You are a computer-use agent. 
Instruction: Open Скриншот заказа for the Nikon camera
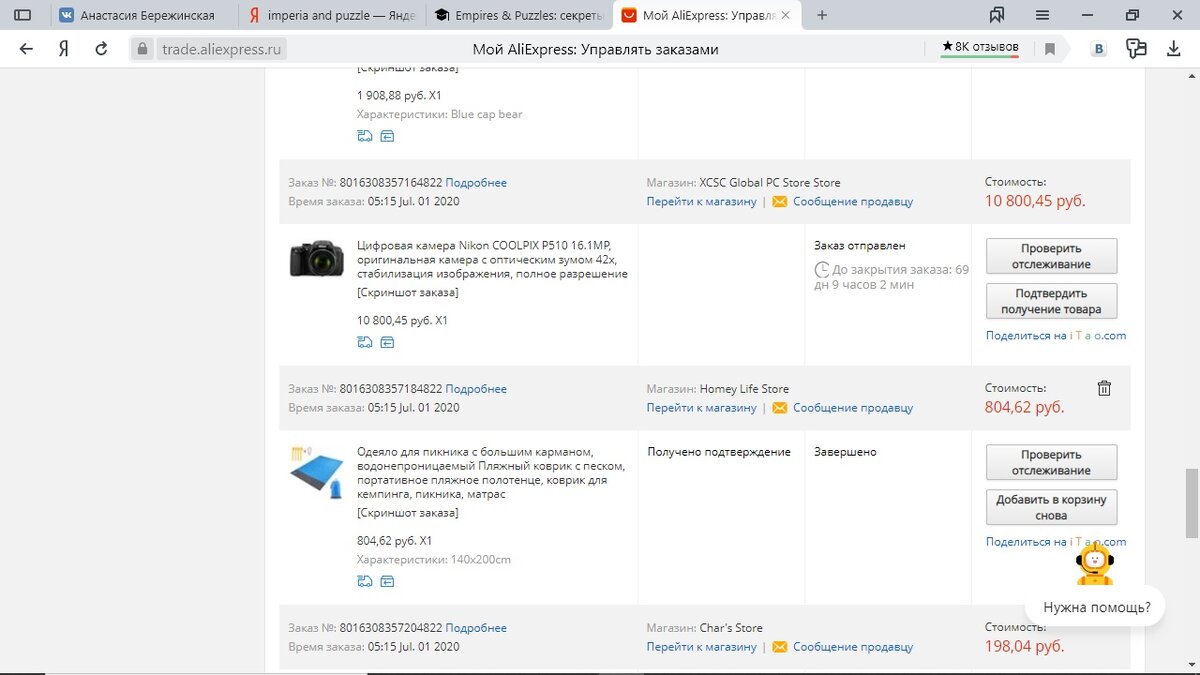[x=408, y=293]
